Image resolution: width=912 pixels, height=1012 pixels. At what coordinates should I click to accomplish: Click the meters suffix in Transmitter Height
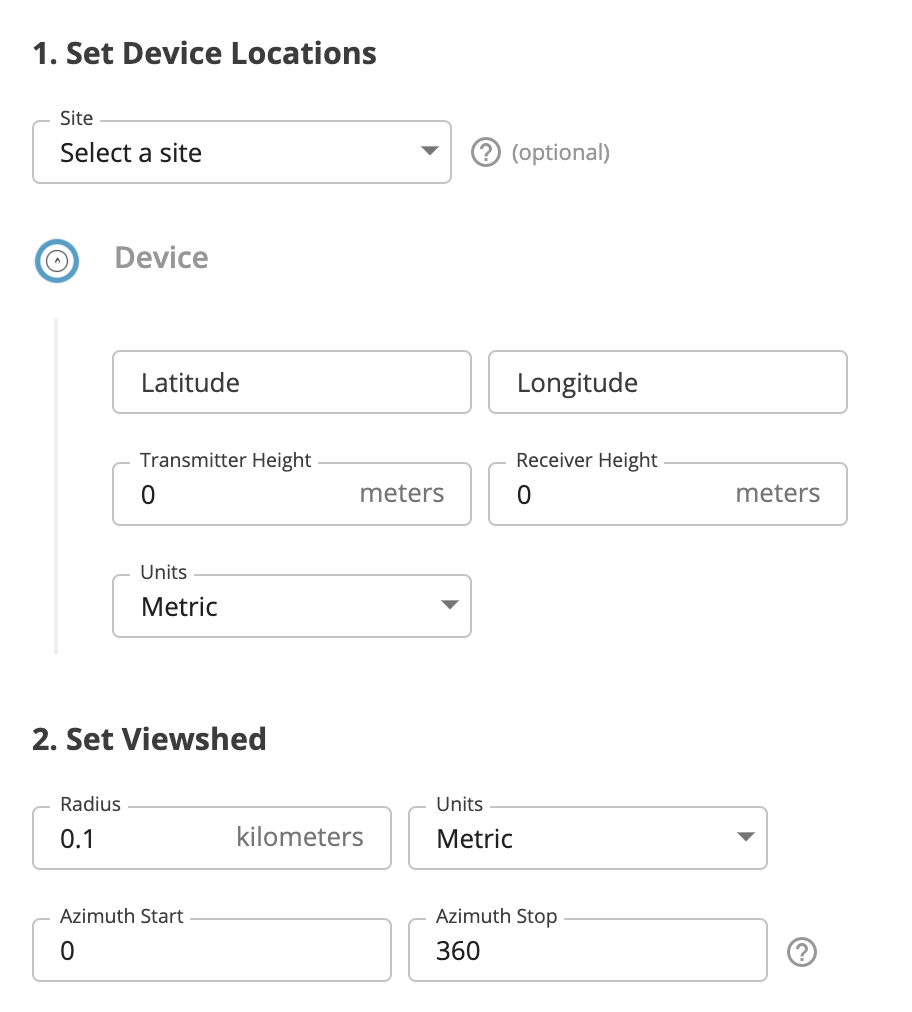(402, 494)
